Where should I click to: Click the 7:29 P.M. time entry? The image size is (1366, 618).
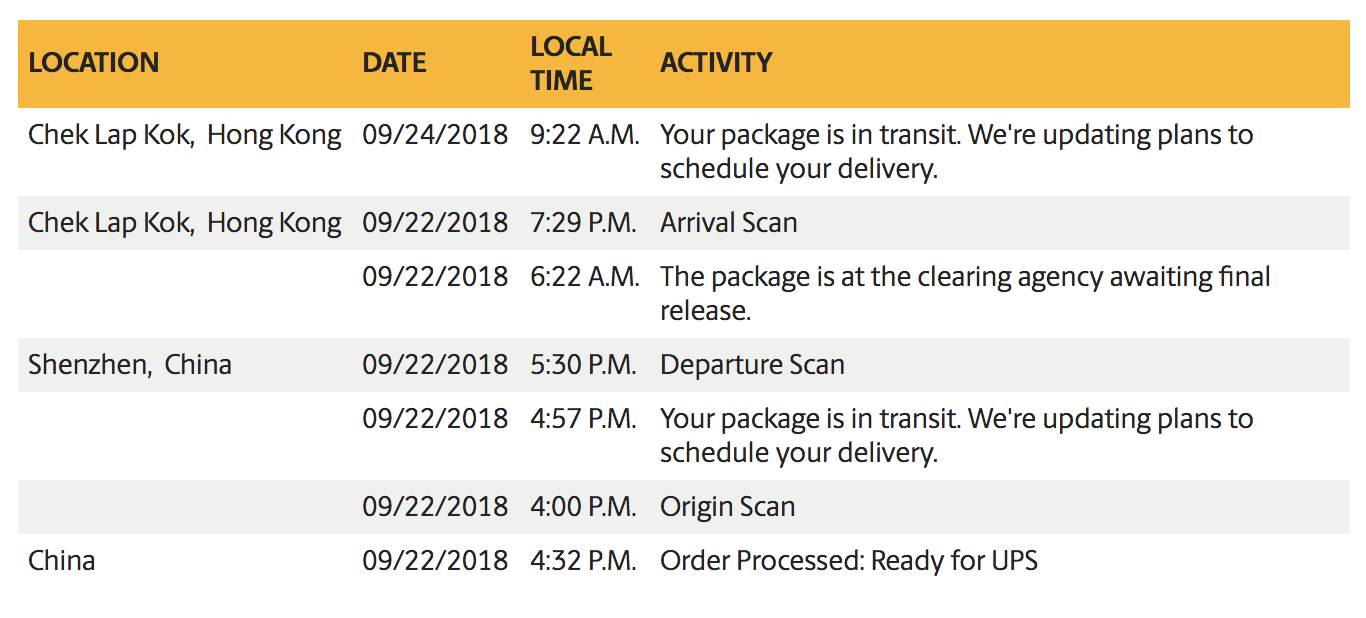click(583, 222)
